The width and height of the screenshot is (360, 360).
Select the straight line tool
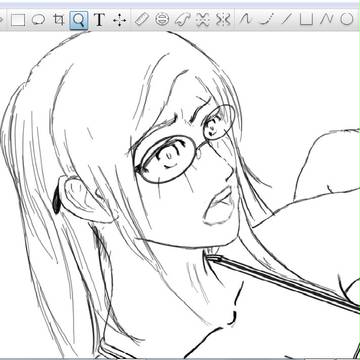click(x=286, y=19)
